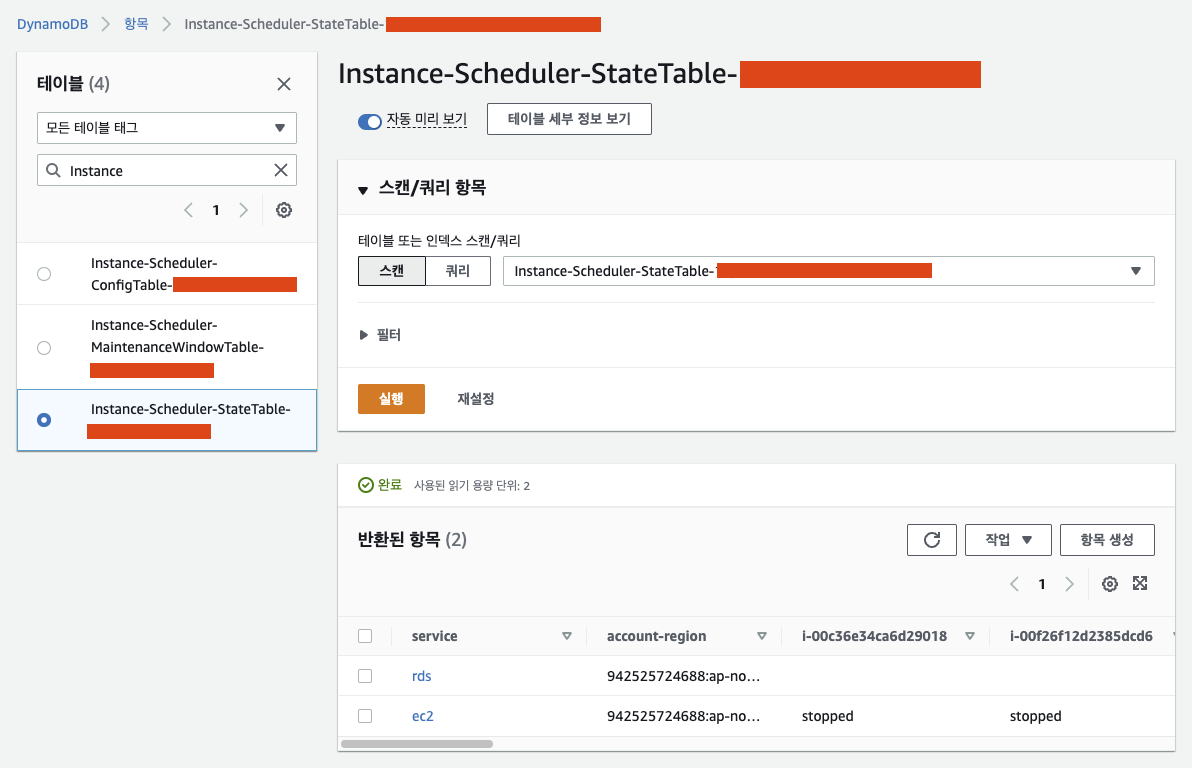This screenshot has height=768, width=1192.
Task: Clear the Instance search text
Action: (x=281, y=170)
